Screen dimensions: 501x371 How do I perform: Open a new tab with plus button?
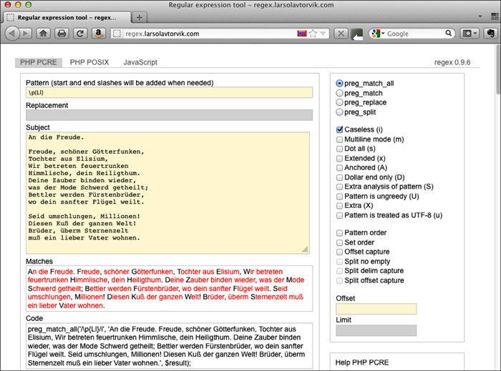point(139,18)
